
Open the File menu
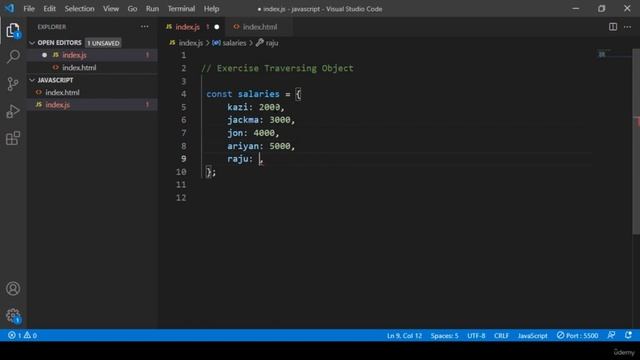coord(29,9)
